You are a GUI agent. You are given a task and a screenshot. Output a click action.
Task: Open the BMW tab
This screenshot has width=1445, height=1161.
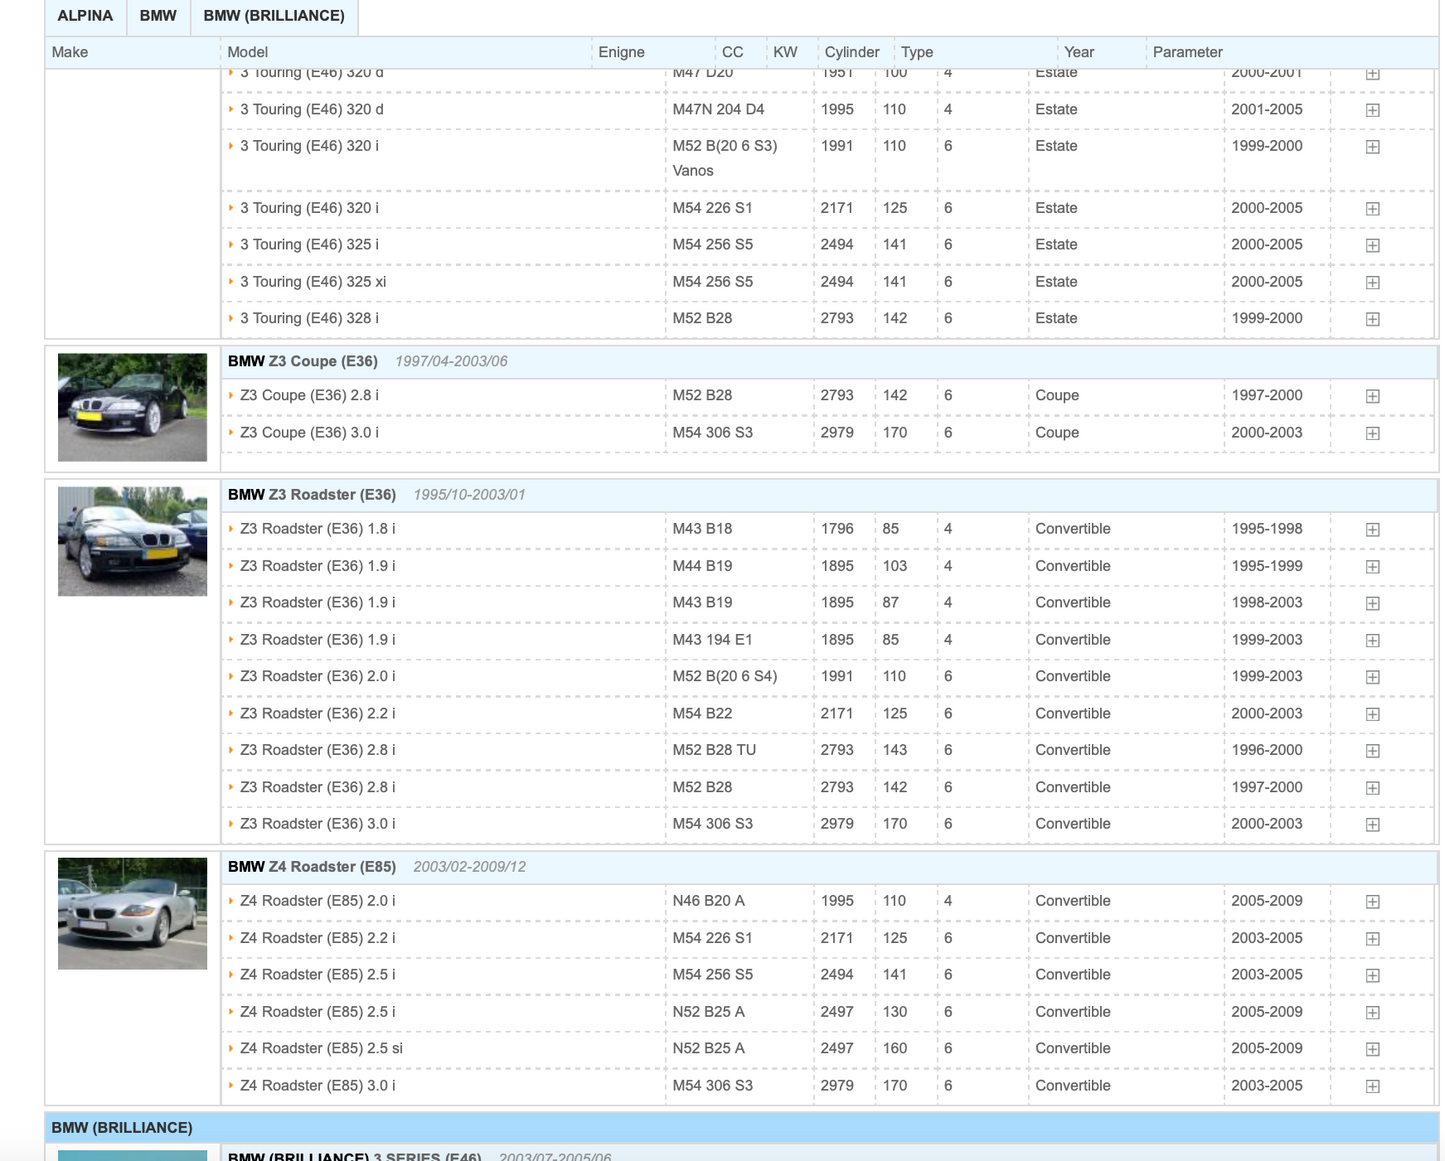click(x=158, y=16)
